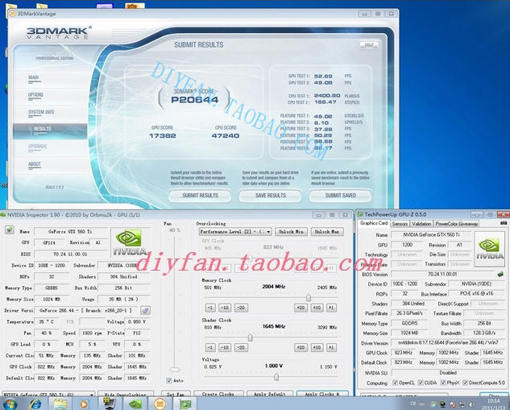The width and height of the screenshot is (510, 410).
Task: Switch to NVIDIA Inspector taskbar icon
Action: pyautogui.click(x=135, y=404)
